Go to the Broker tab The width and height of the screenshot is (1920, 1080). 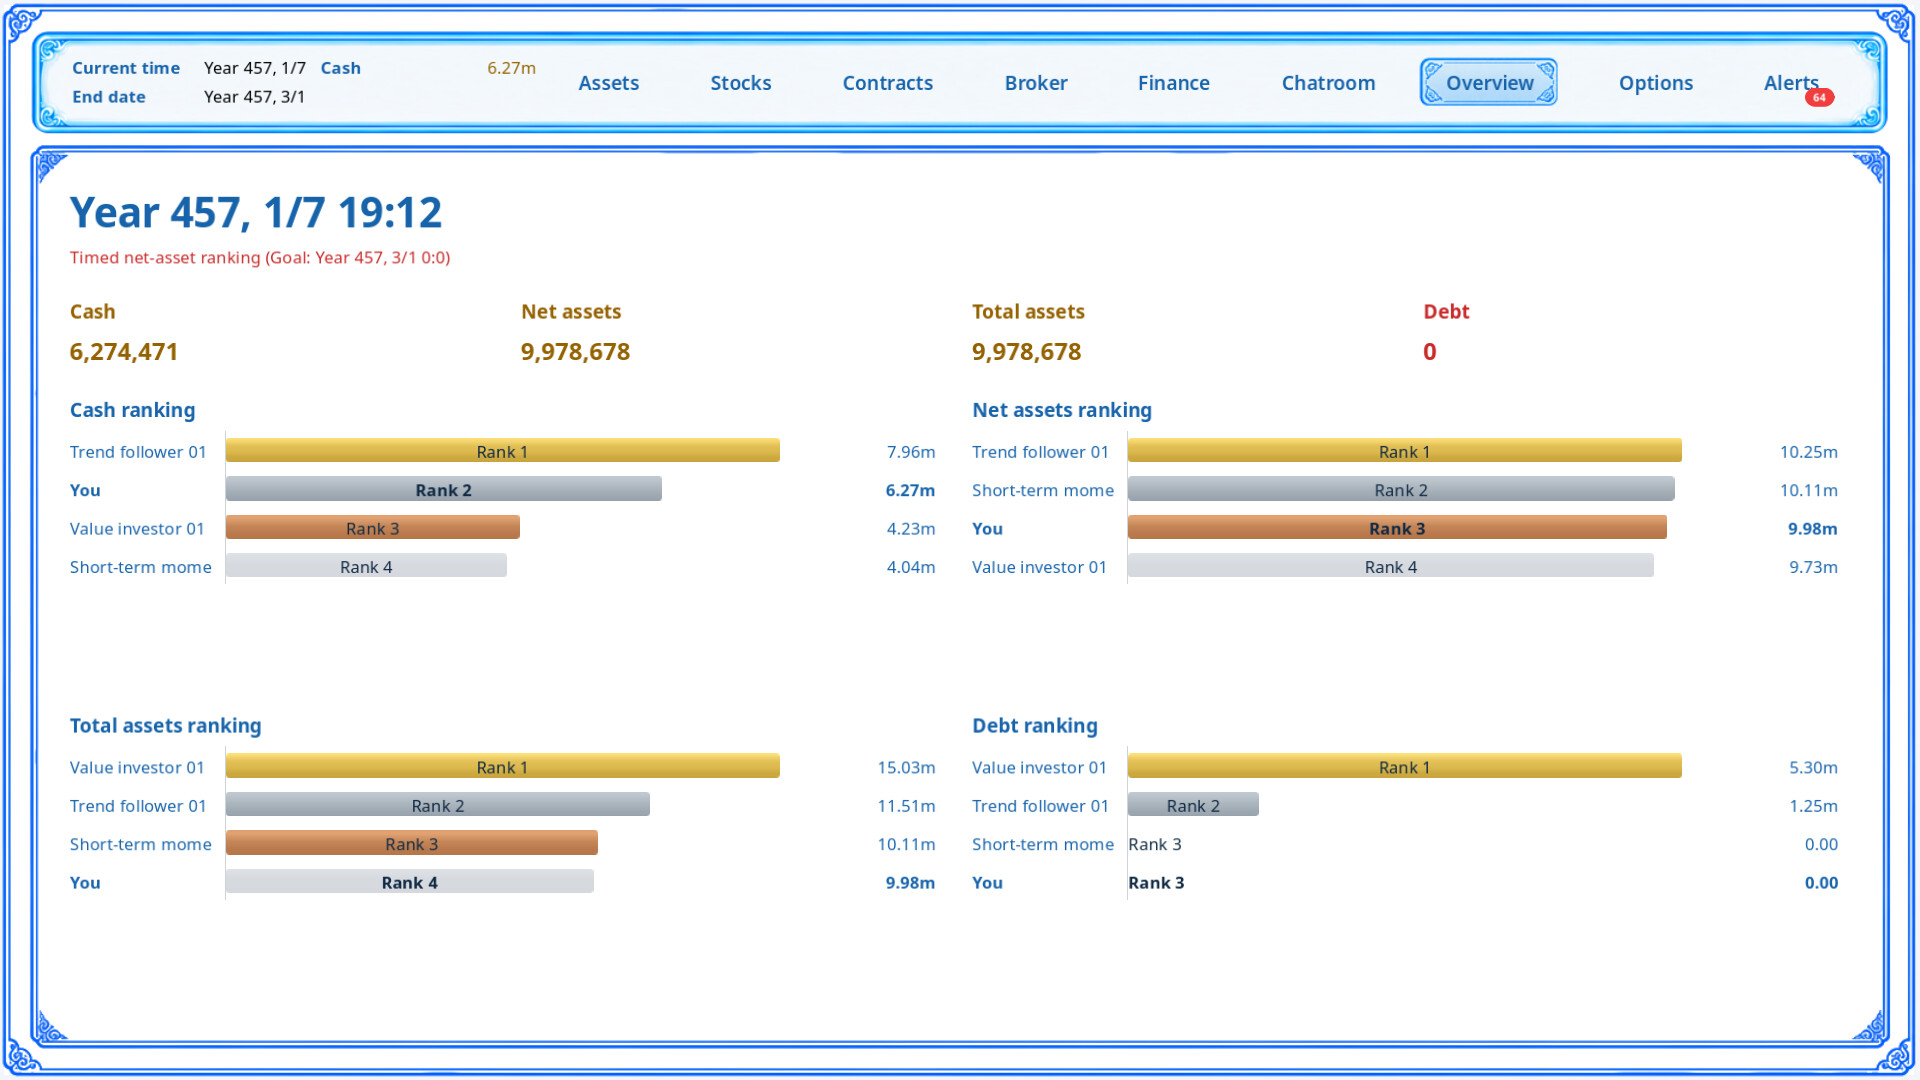(1035, 83)
